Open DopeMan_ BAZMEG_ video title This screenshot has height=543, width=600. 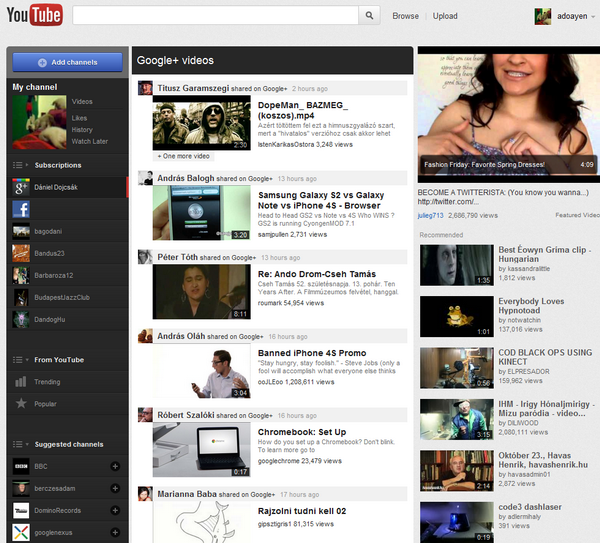tap(303, 110)
